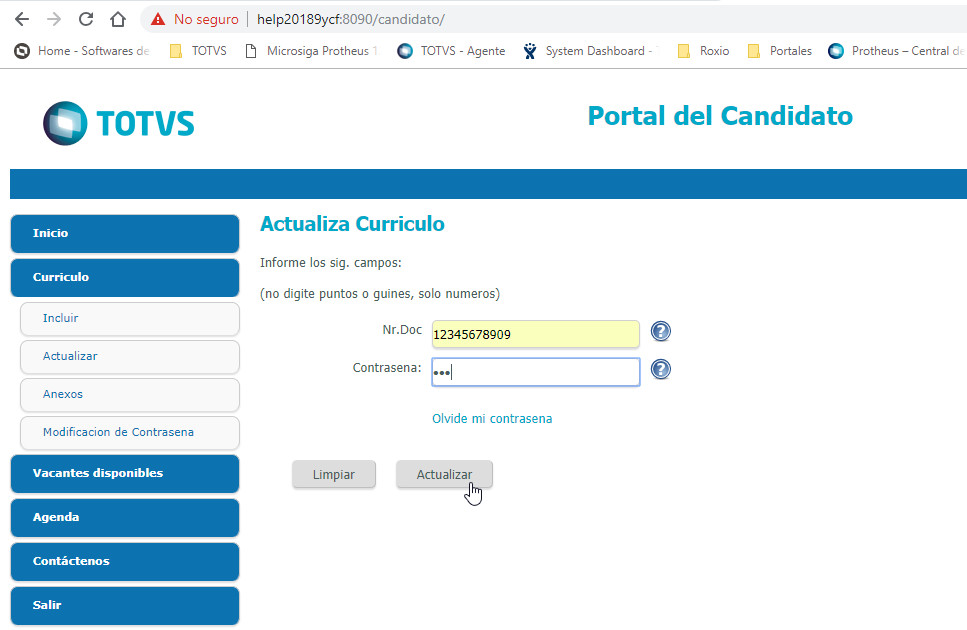This screenshot has height=630, width=967.
Task: Open the TOTVS bookmarks folder
Action: pos(199,51)
